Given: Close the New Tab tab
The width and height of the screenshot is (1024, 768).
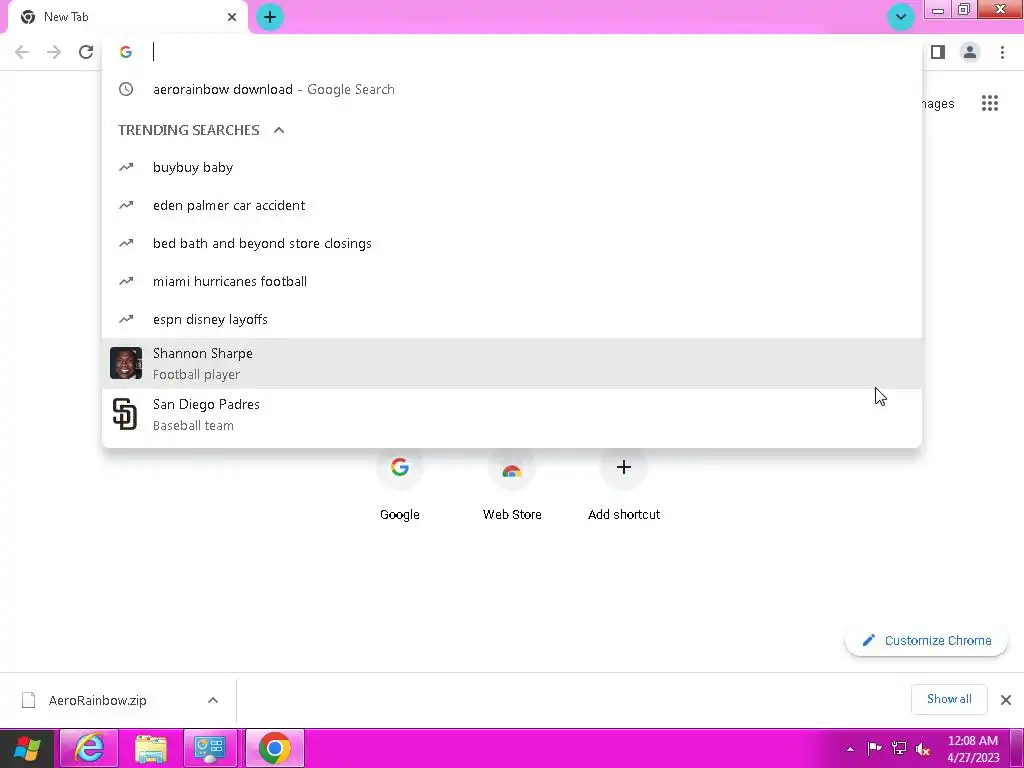Looking at the screenshot, I should (232, 17).
